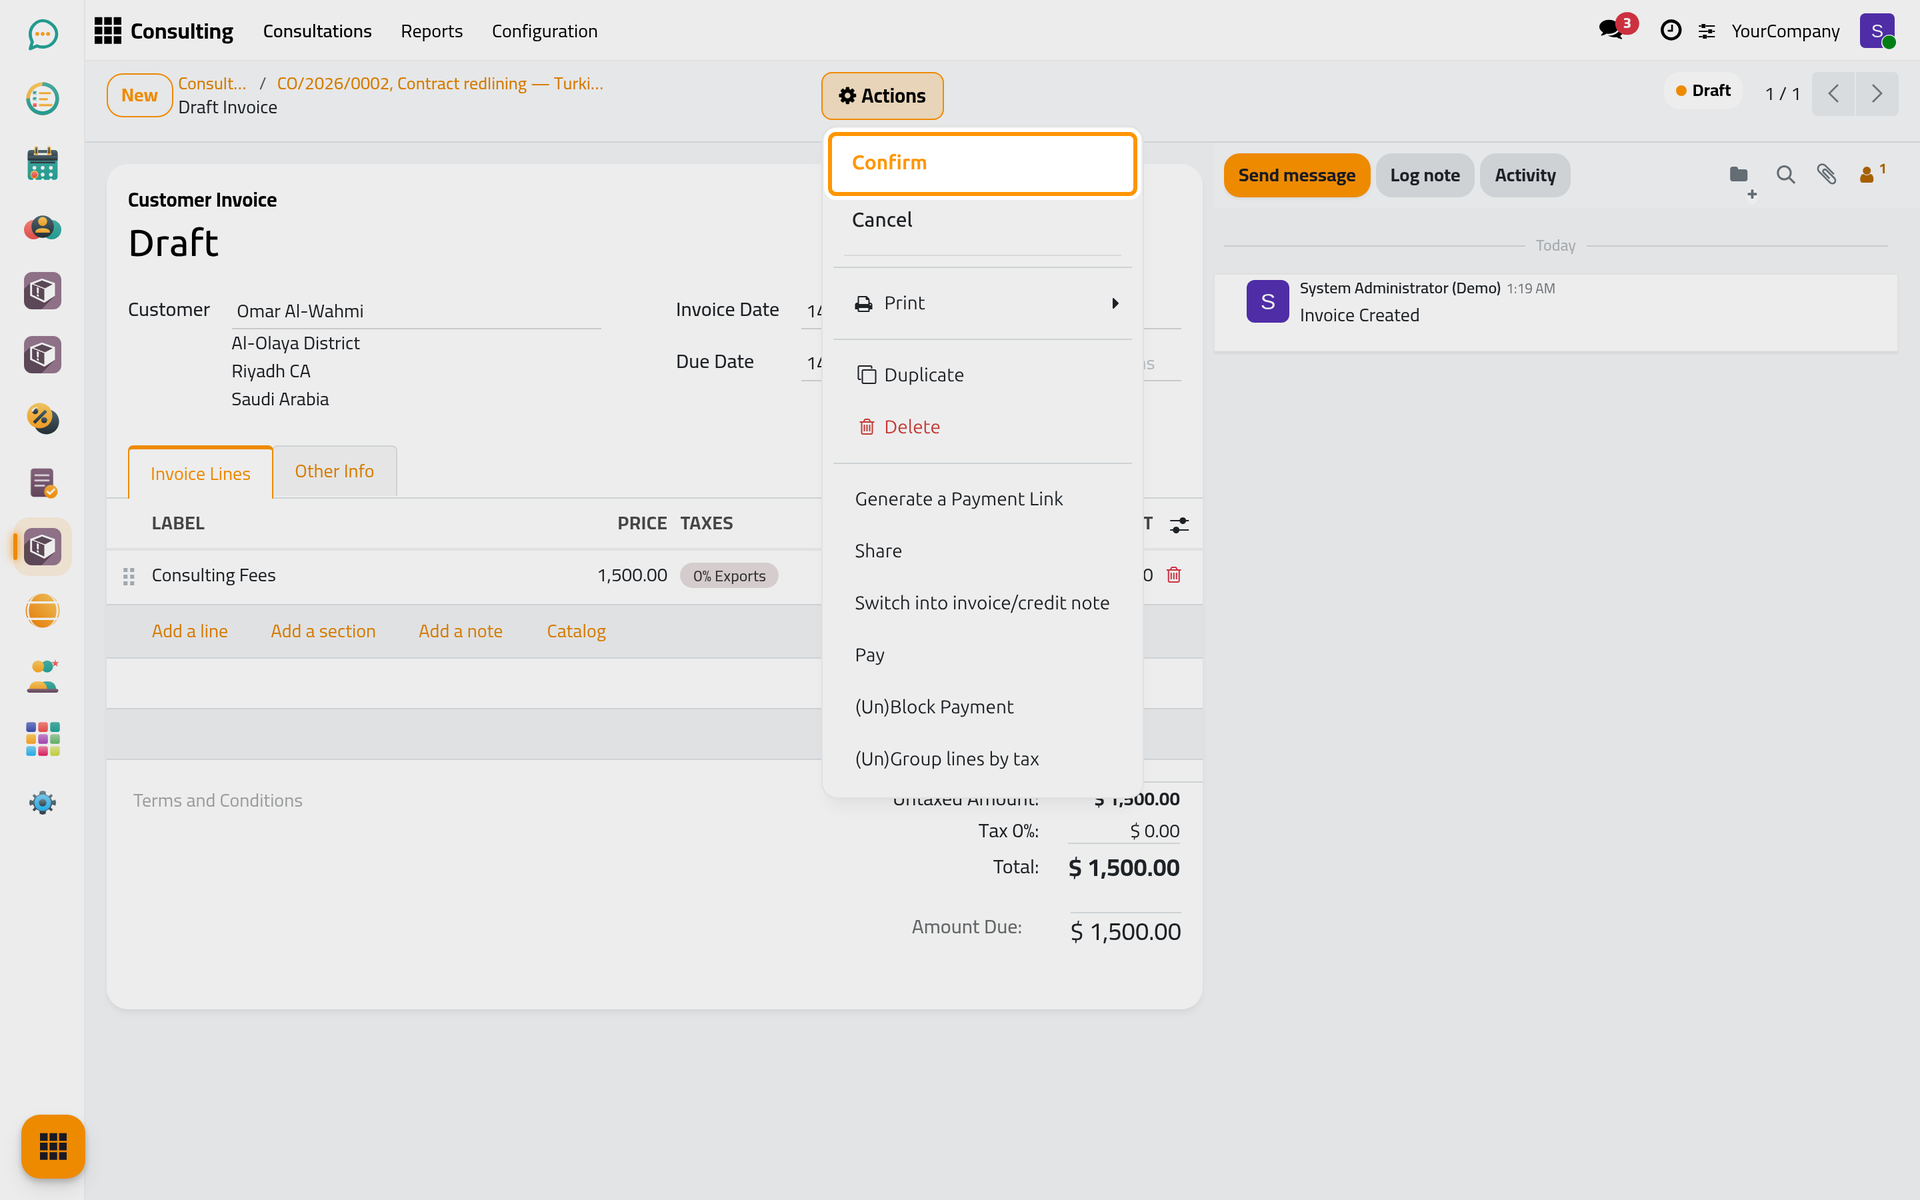Open the activities clock icon
Image resolution: width=1920 pixels, height=1200 pixels.
[x=1670, y=31]
